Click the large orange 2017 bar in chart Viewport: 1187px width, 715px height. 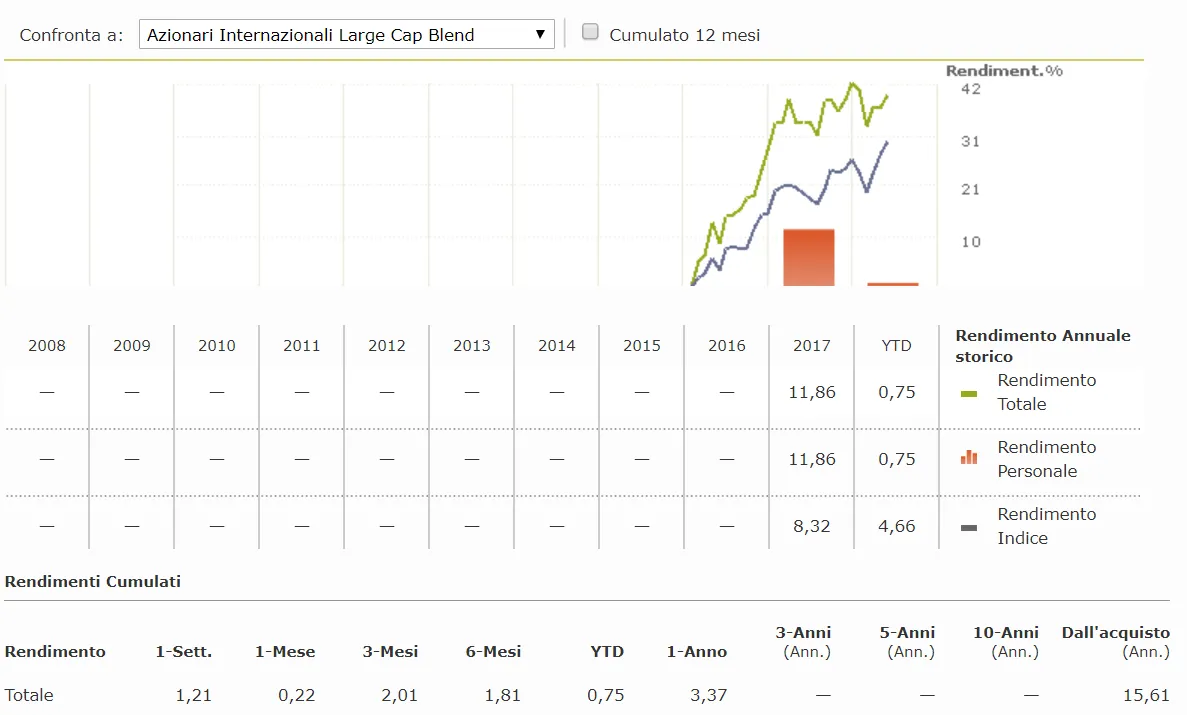click(808, 258)
